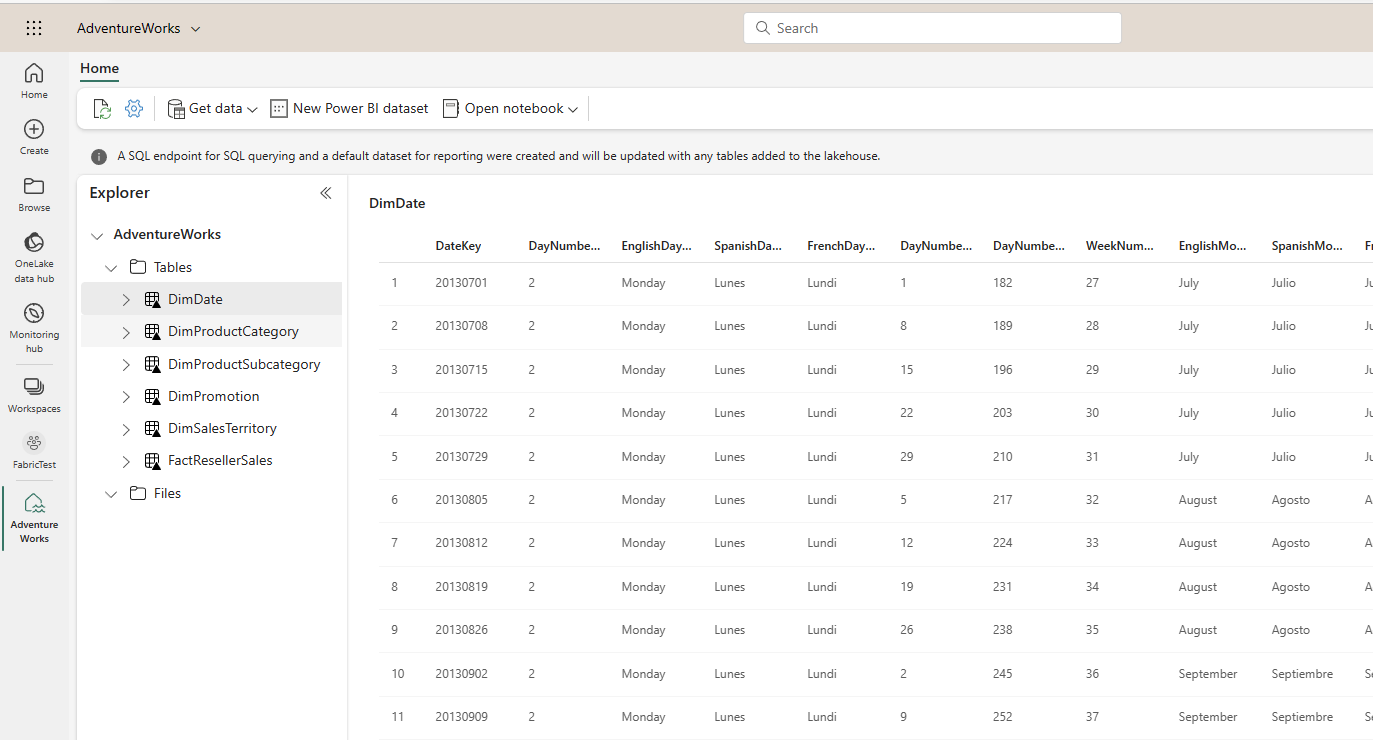Click the Open notebook button
This screenshot has width=1373, height=740.
coord(510,109)
